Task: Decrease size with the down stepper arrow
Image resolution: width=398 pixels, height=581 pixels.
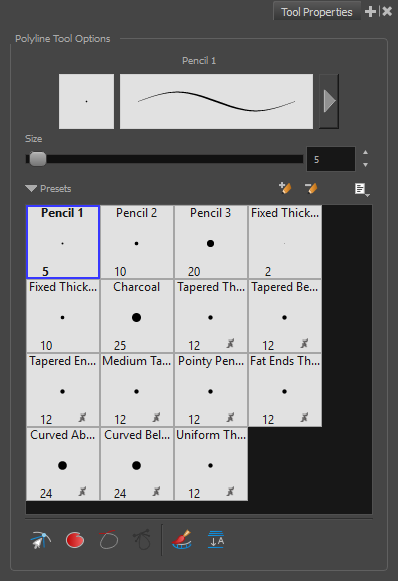Action: [x=365, y=165]
